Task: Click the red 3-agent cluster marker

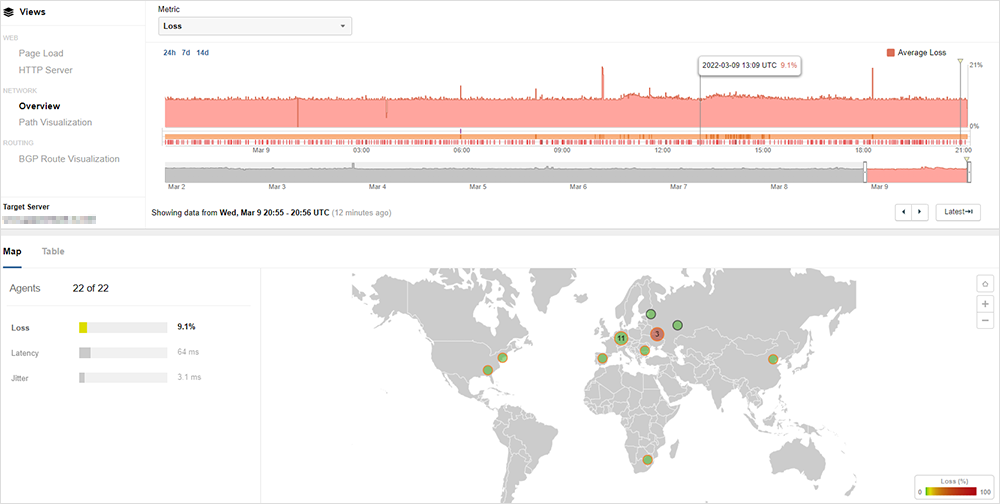Action: (657, 334)
